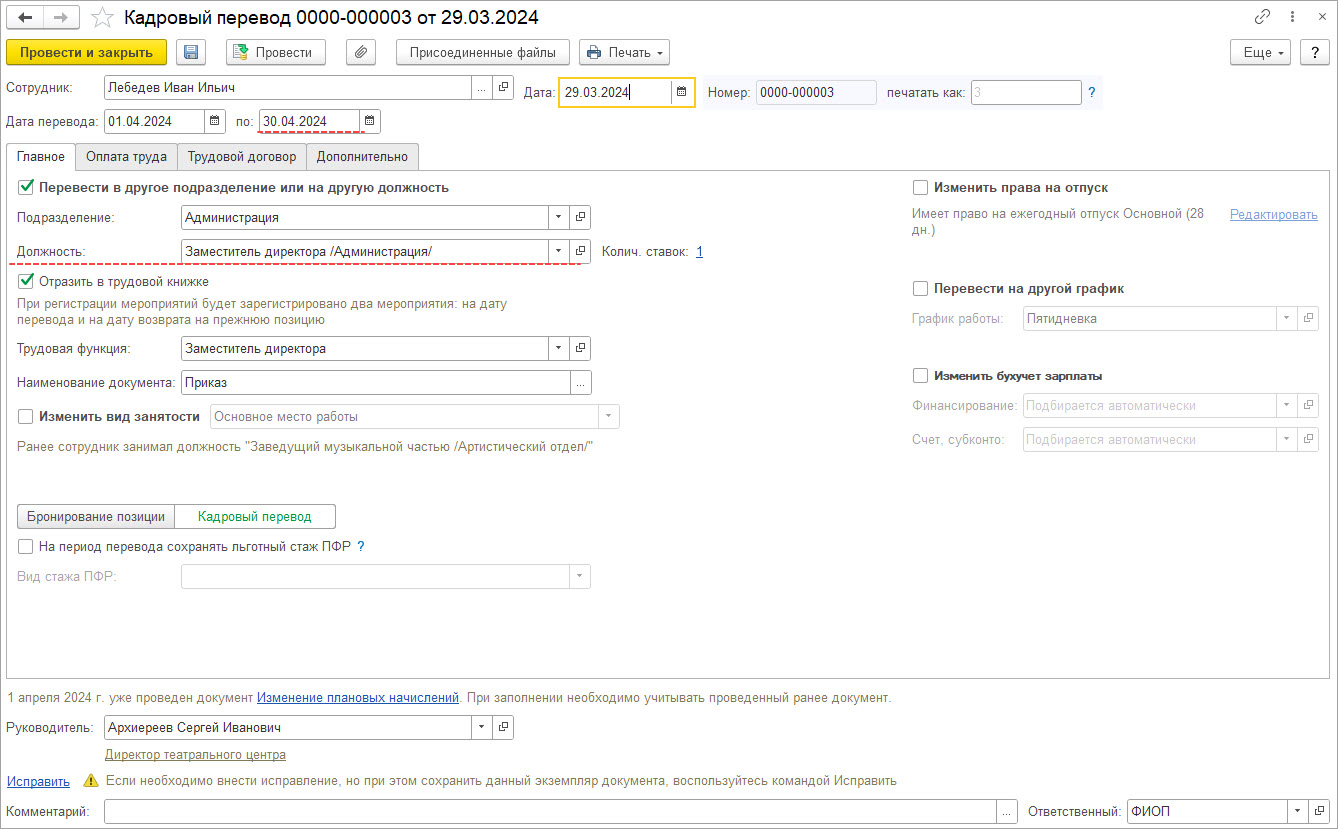Open the Ответственный ФИОП record icon
Image resolution: width=1338 pixels, height=829 pixels.
click(1320, 811)
